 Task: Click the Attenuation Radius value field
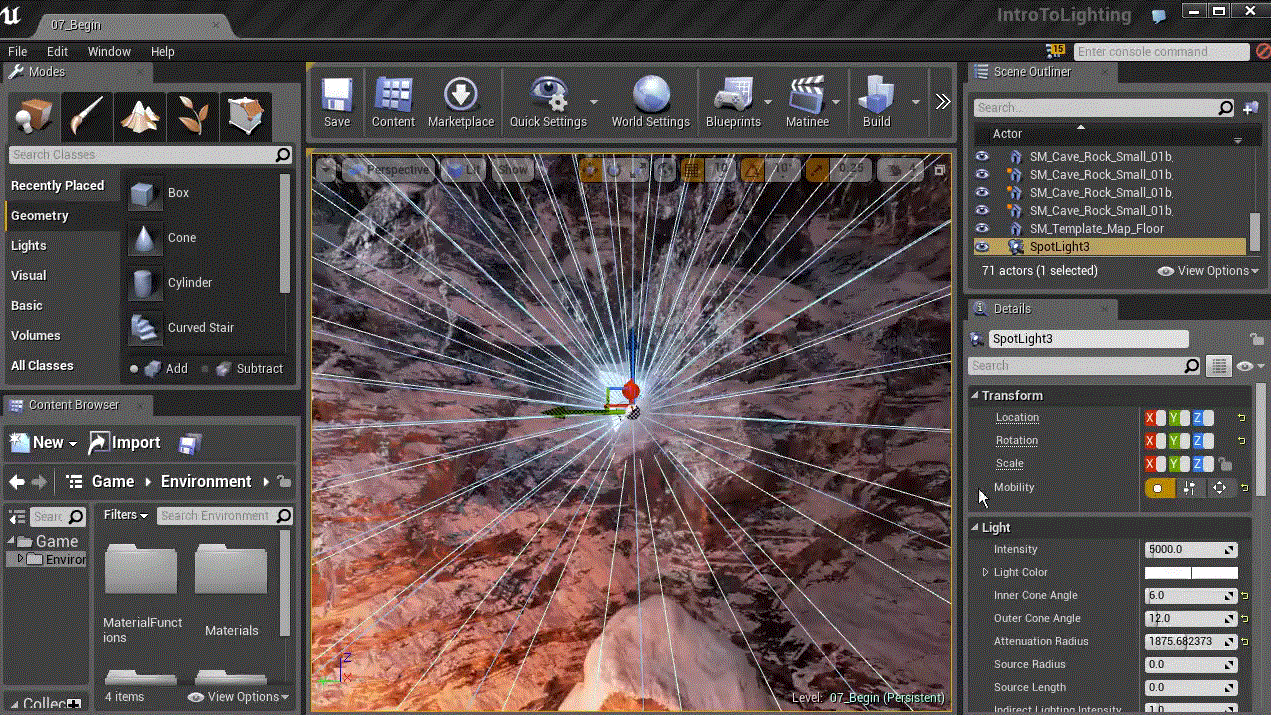1191,642
